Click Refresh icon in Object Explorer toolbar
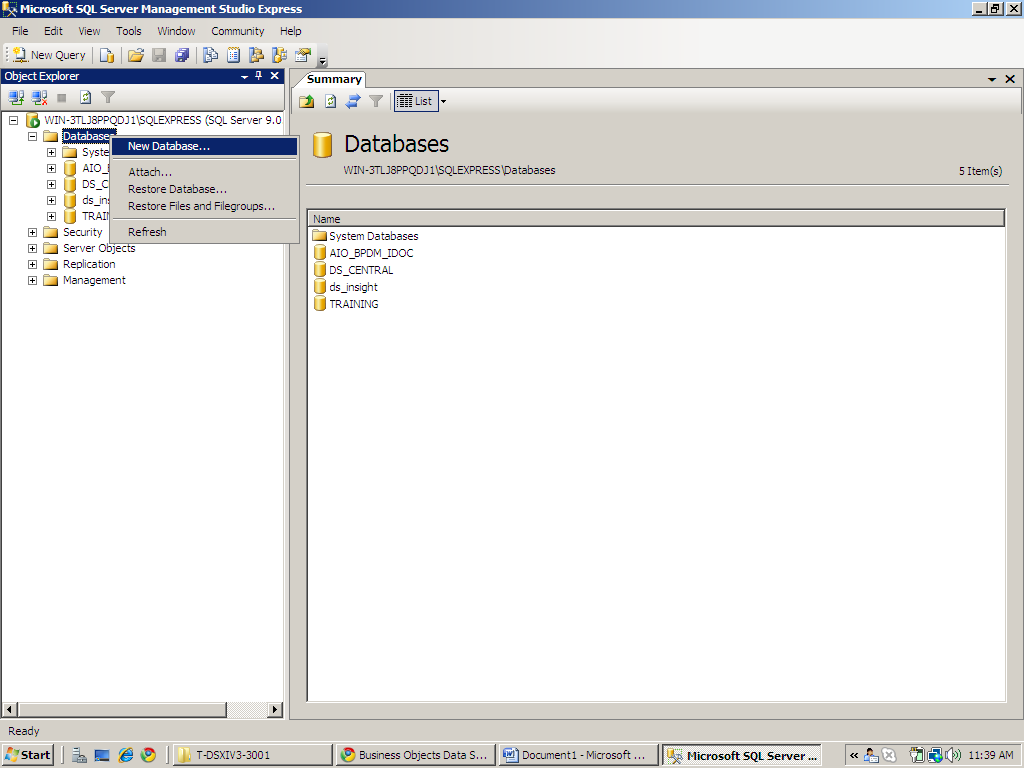This screenshot has width=1024, height=768. point(86,98)
